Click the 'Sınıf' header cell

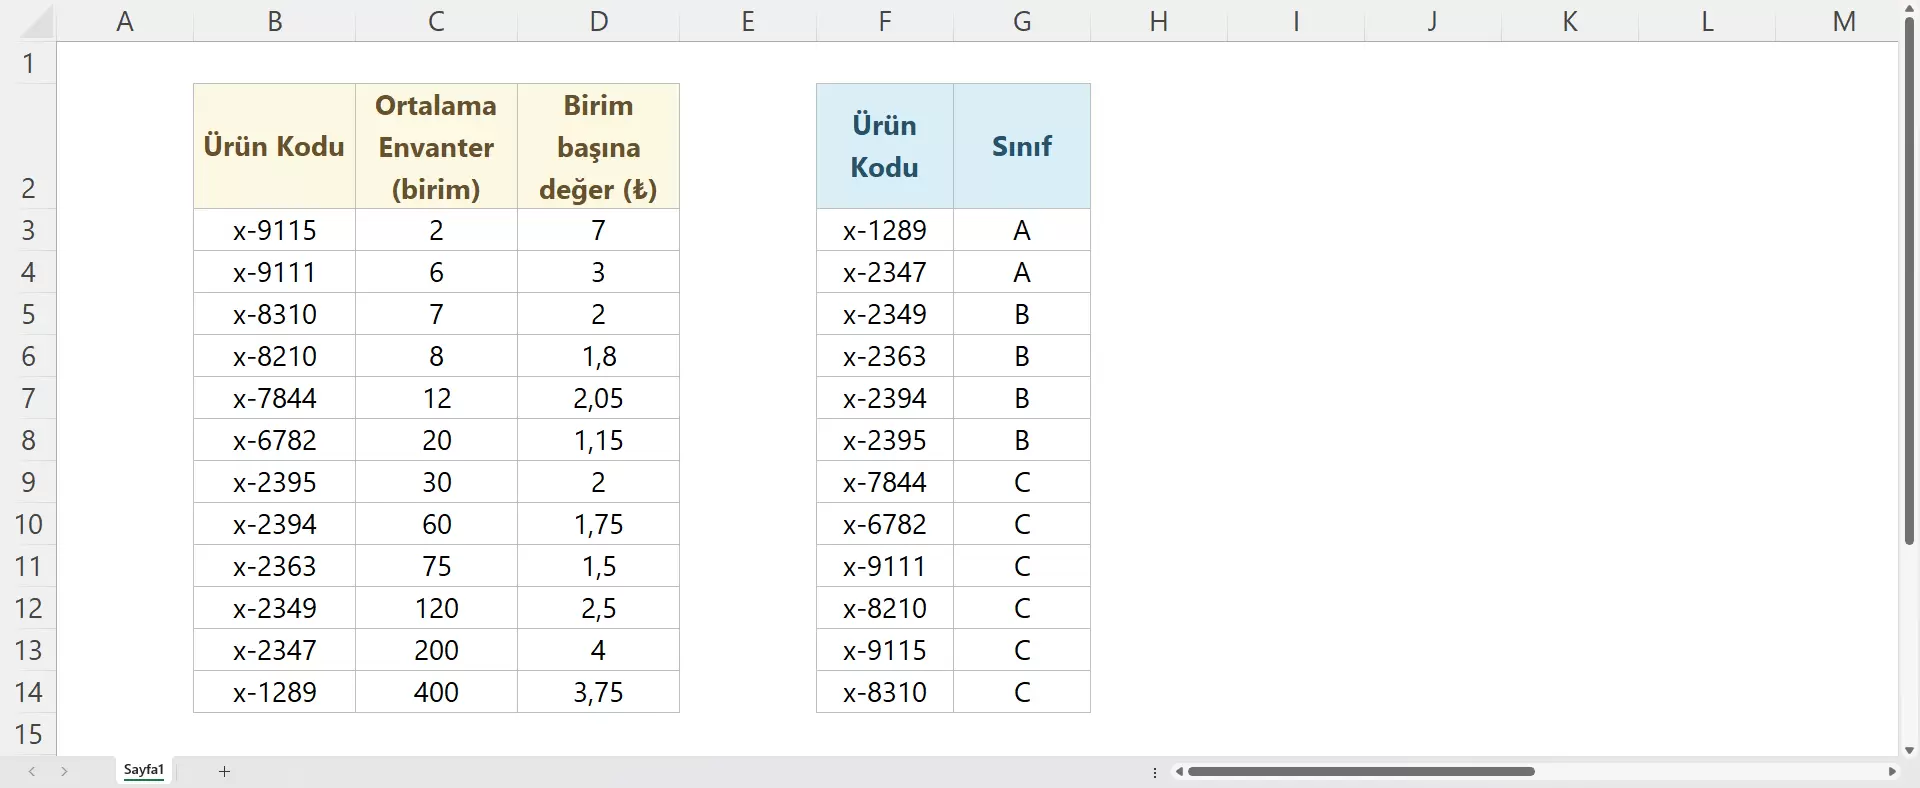1022,146
